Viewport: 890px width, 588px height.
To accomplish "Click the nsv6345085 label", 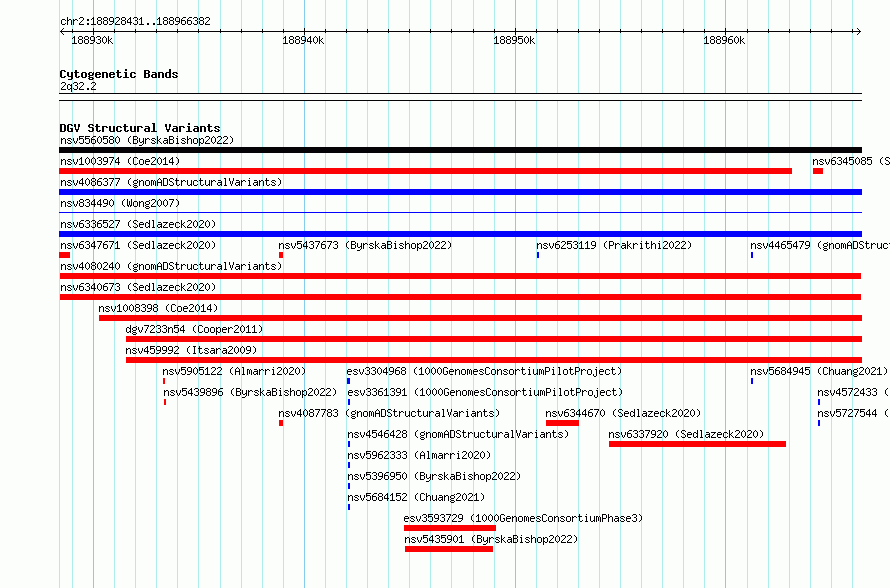I will [851, 161].
